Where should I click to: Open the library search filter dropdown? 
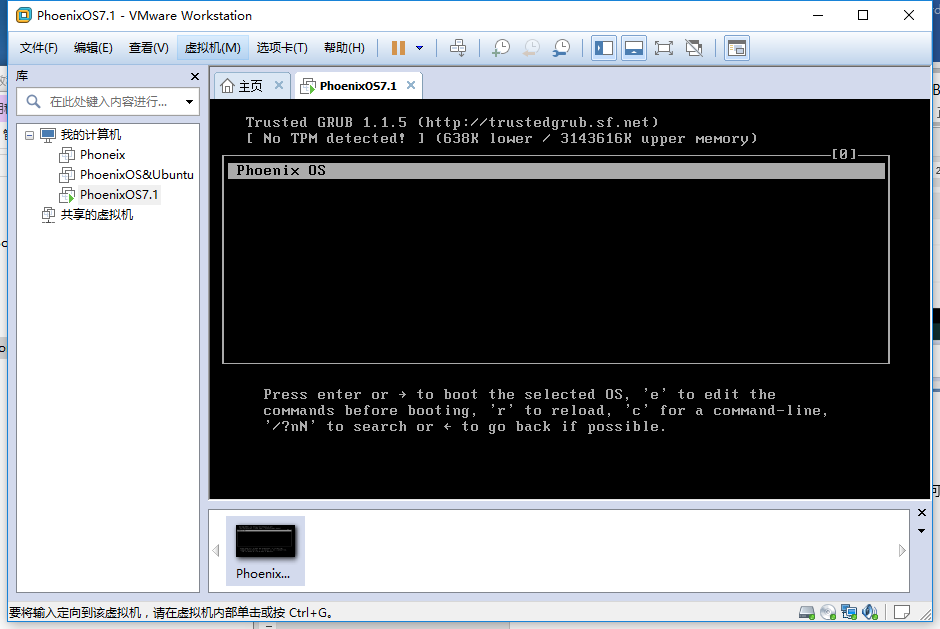pos(189,102)
